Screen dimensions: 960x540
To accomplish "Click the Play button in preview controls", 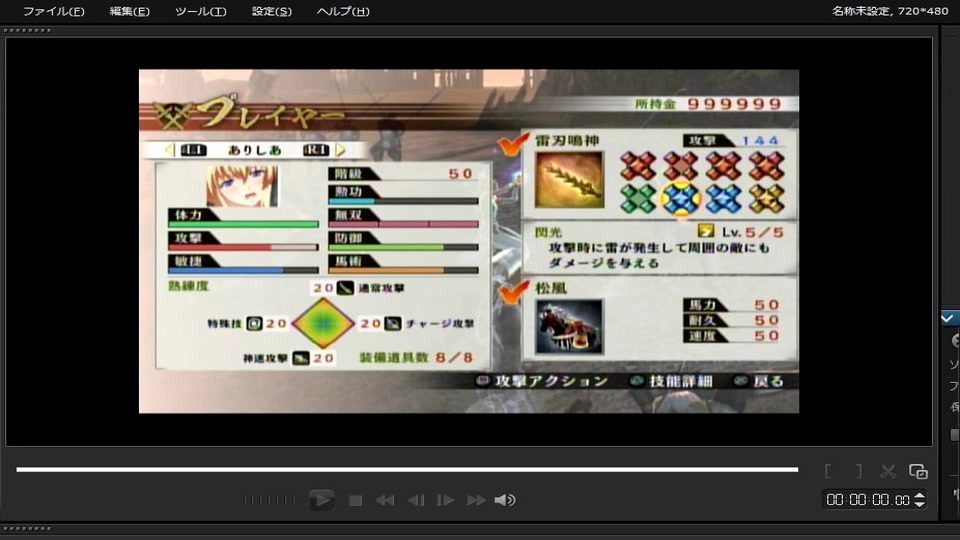I will [321, 500].
